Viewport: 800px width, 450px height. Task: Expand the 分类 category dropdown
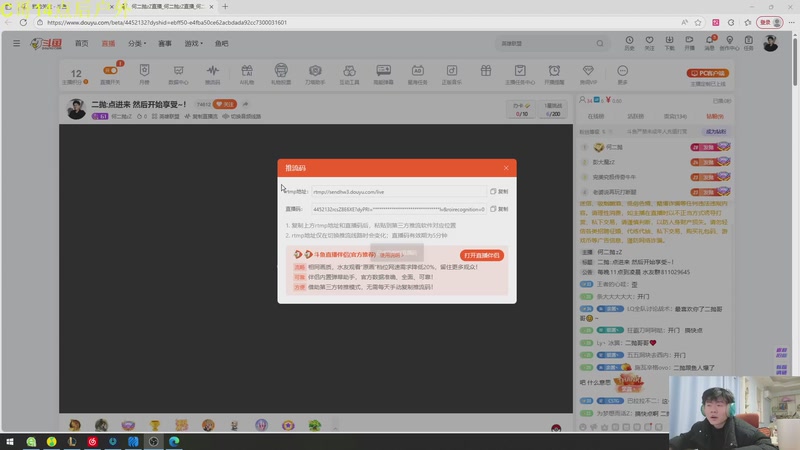[x=137, y=43]
